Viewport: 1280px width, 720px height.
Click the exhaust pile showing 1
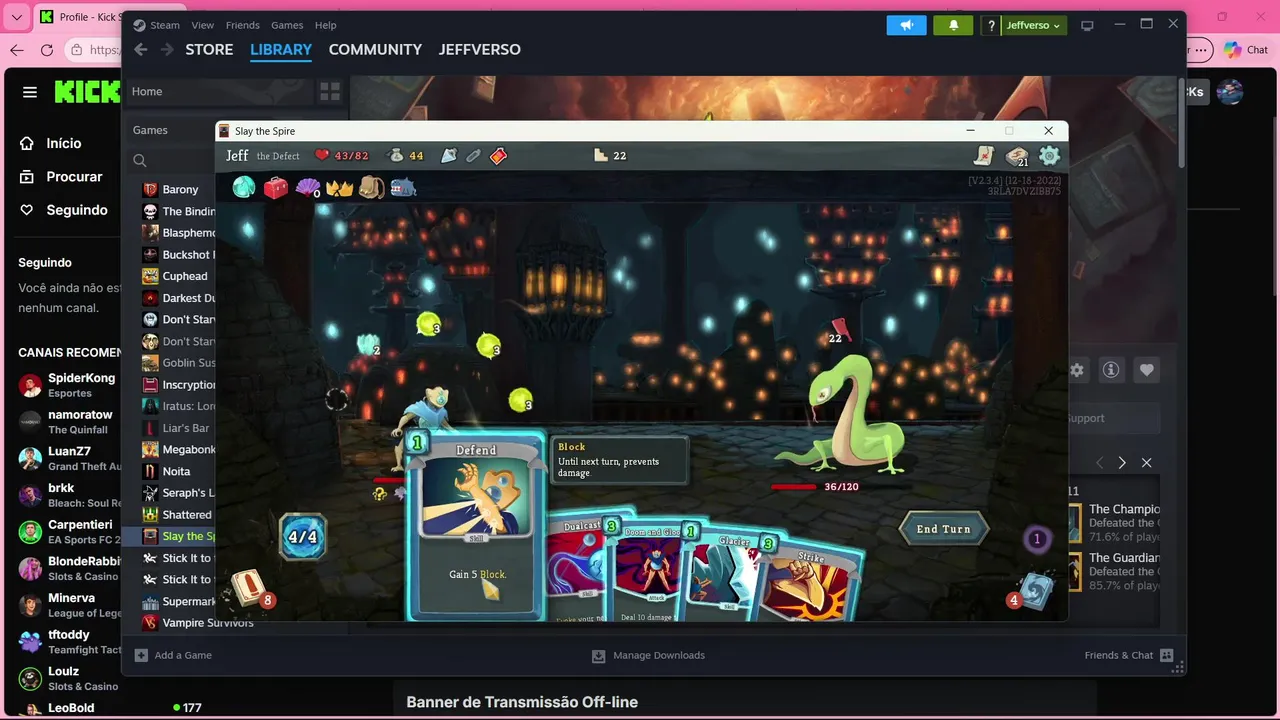tap(1037, 539)
